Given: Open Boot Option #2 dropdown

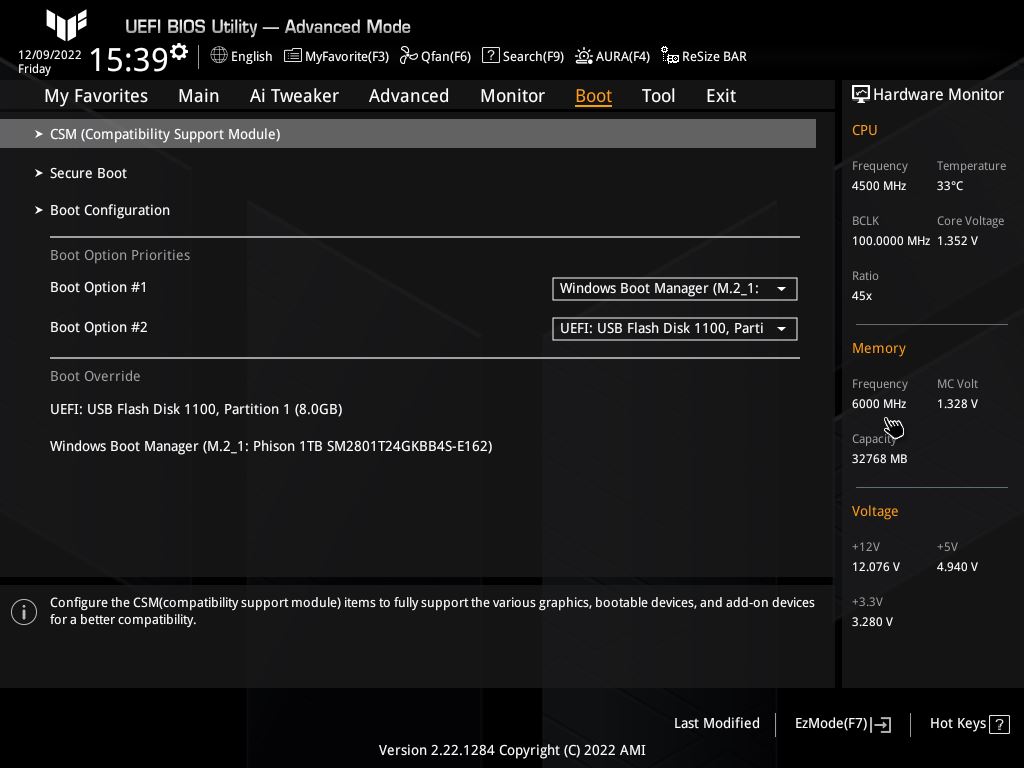Looking at the screenshot, I should click(675, 328).
